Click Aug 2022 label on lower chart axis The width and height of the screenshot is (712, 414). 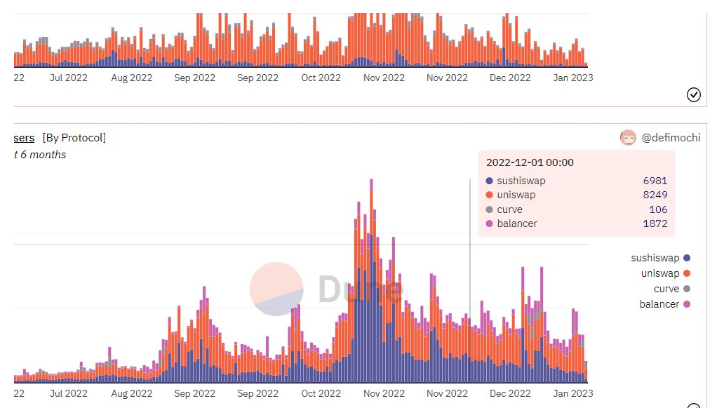click(x=132, y=393)
